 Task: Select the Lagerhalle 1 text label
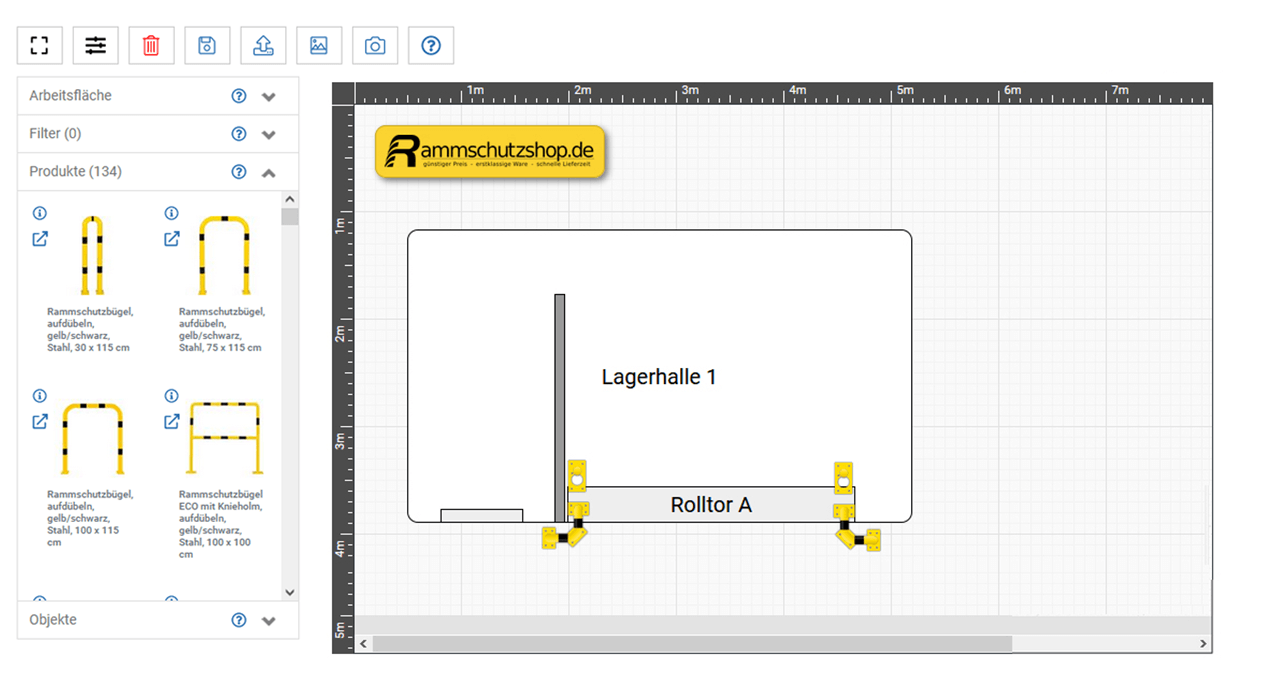coord(659,377)
